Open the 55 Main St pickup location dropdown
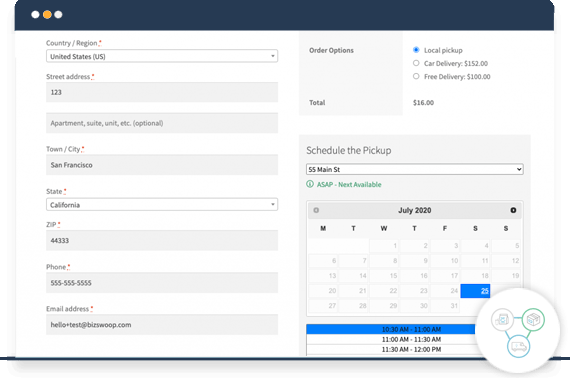The image size is (570, 378). pyautogui.click(x=415, y=169)
